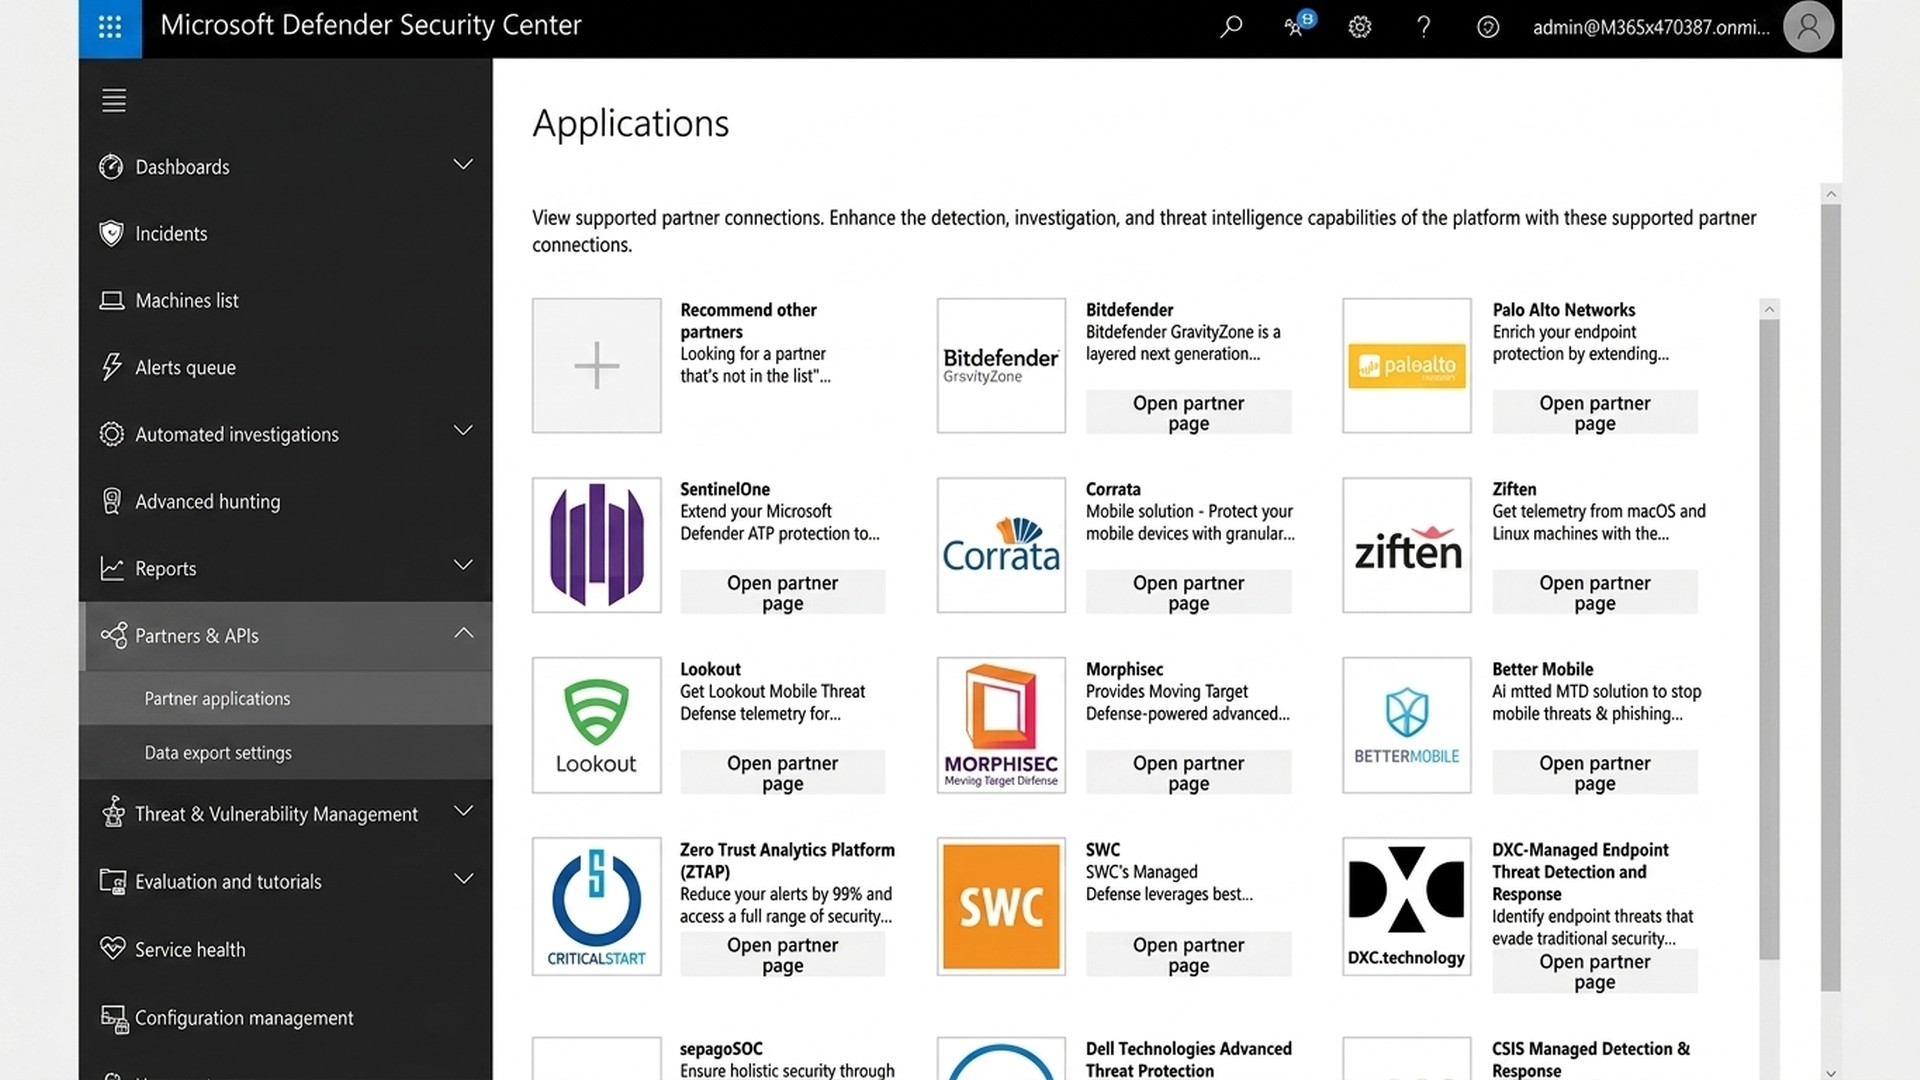Click the Palo Alto logo tile
This screenshot has height=1080, width=1920.
(x=1406, y=365)
